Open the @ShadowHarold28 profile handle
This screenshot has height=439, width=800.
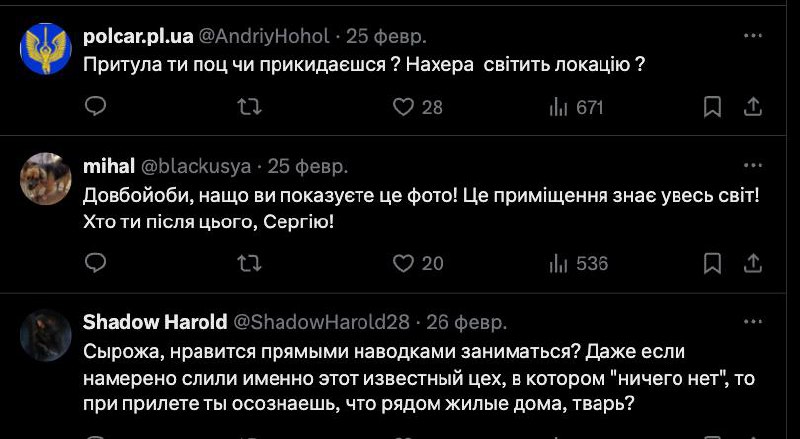[x=321, y=322]
